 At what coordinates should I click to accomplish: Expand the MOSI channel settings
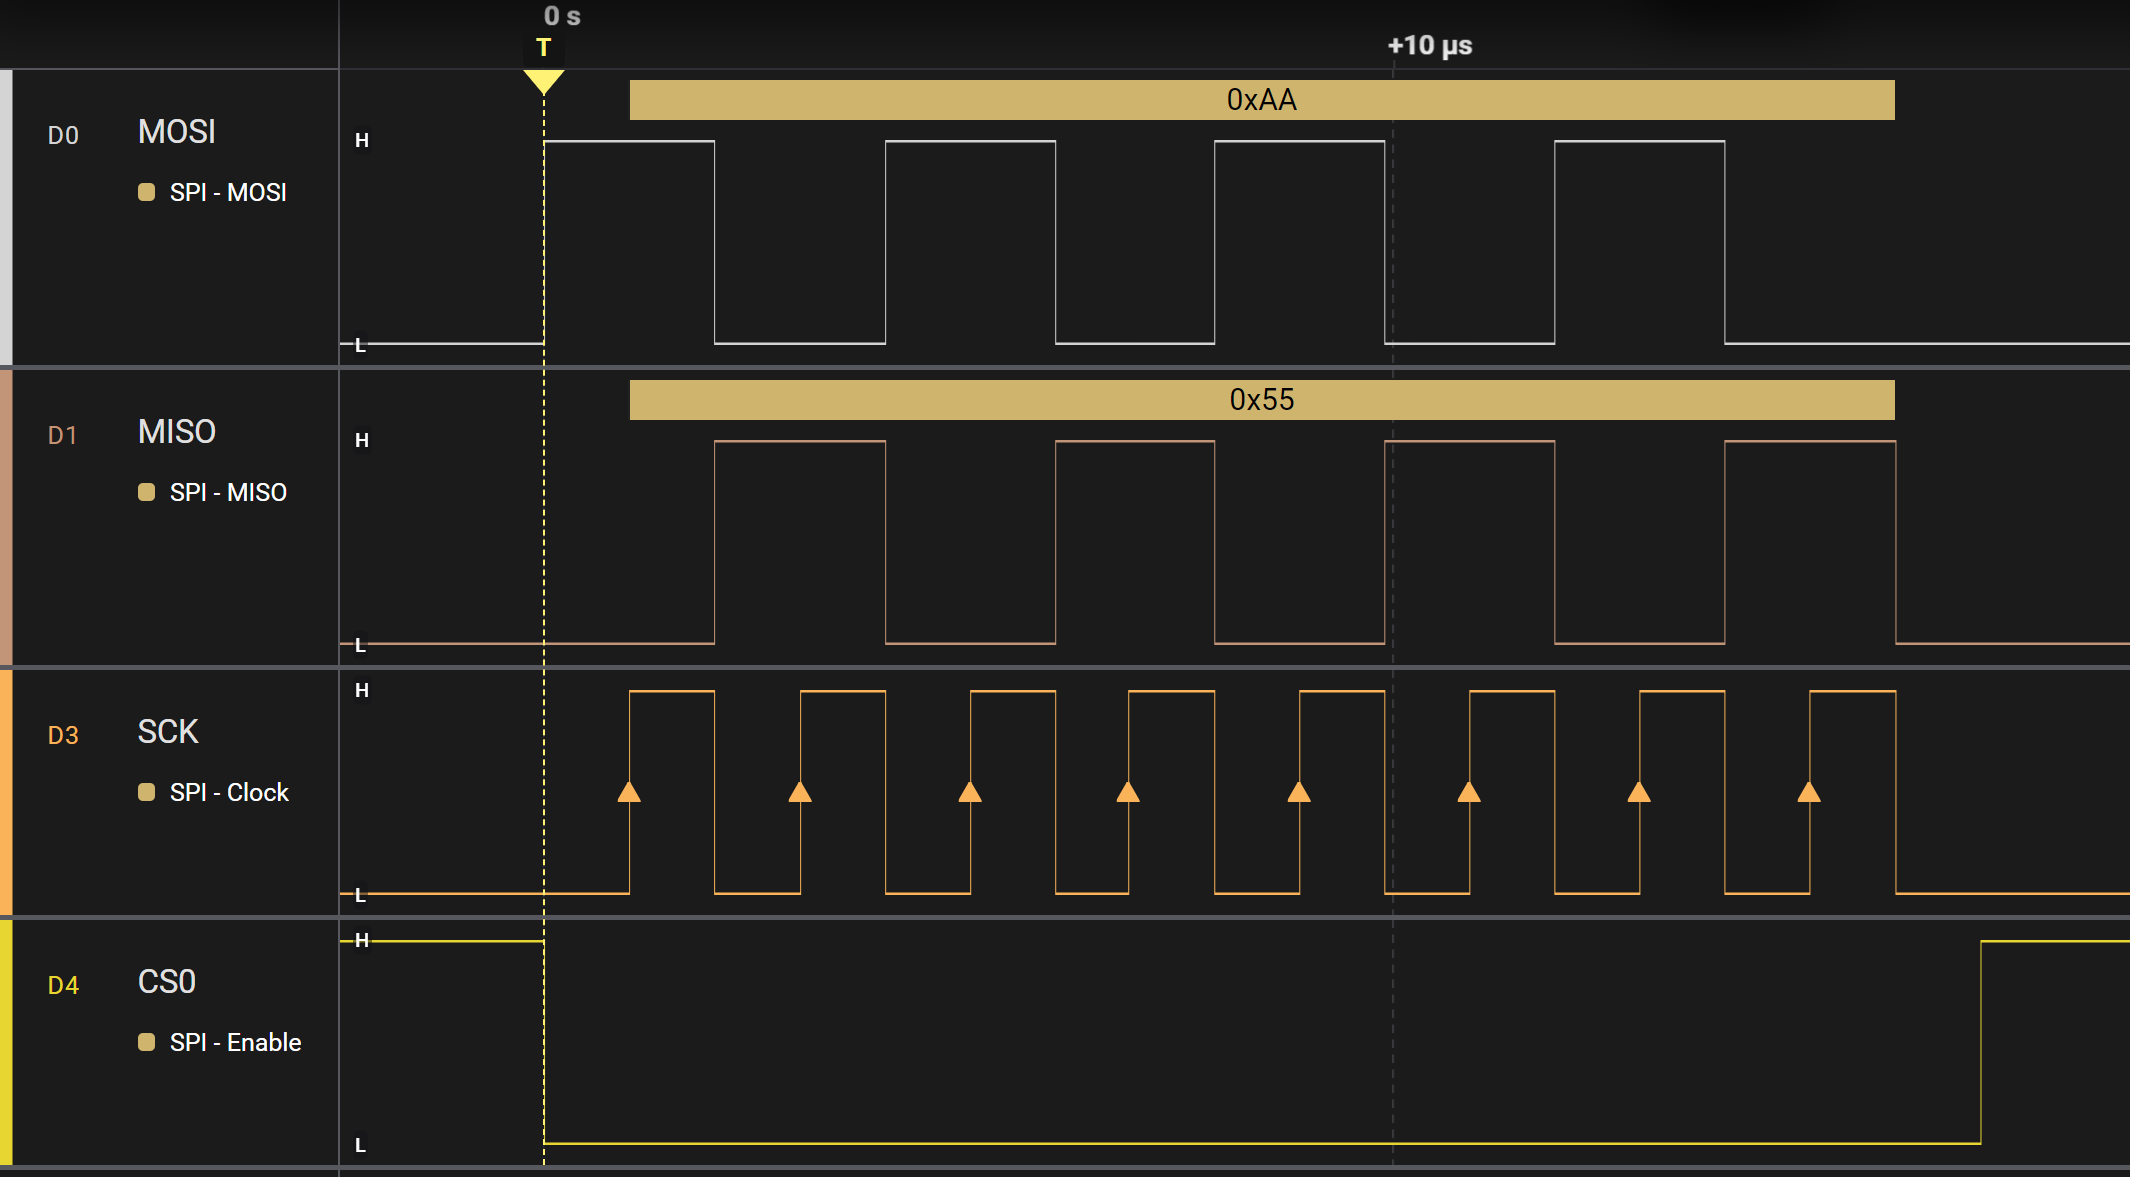click(176, 131)
